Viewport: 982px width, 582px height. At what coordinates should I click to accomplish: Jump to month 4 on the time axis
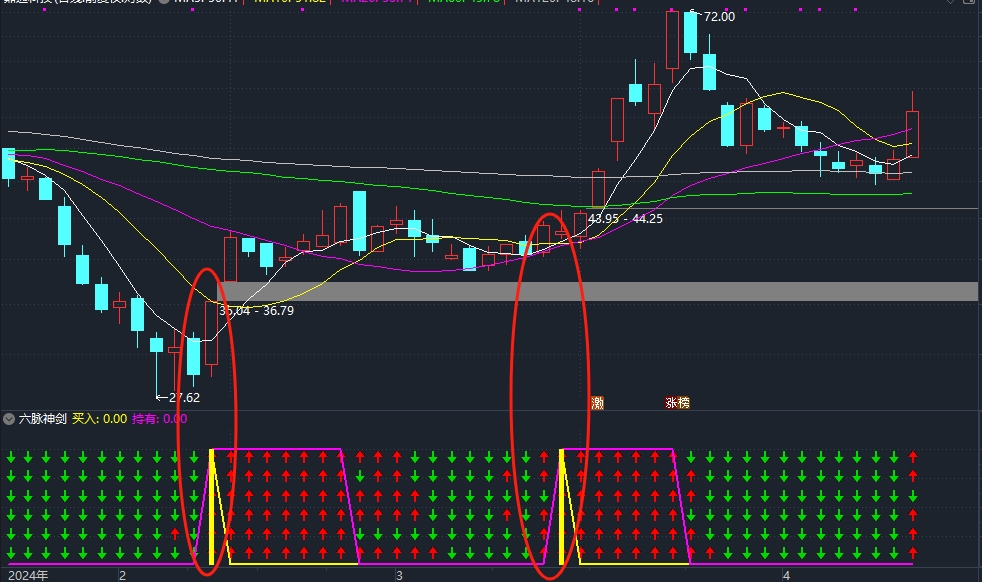click(x=786, y=575)
